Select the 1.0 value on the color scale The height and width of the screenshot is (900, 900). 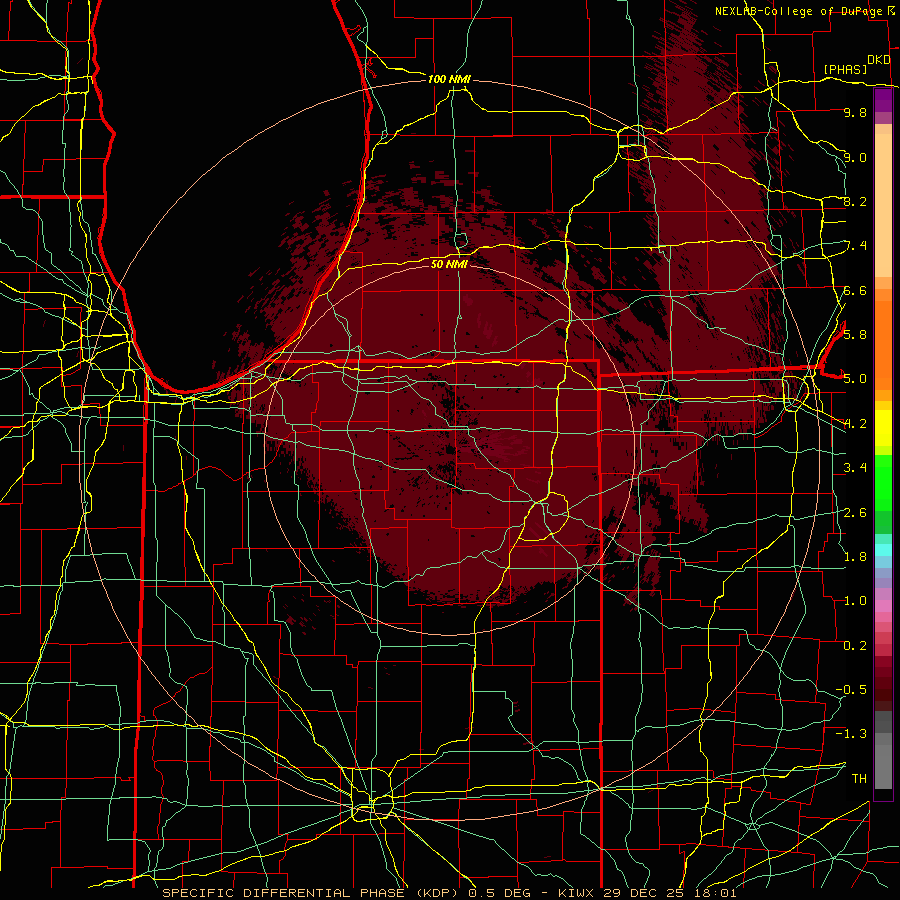(x=855, y=600)
